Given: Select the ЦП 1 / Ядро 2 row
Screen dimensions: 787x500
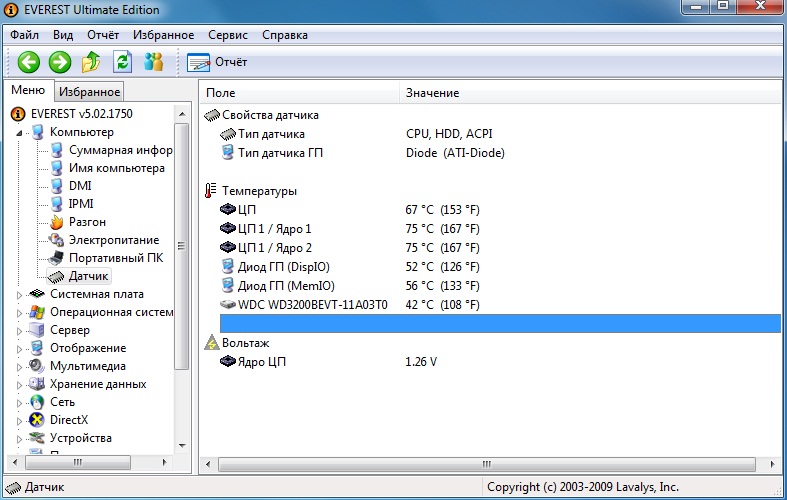Looking at the screenshot, I should tap(492, 248).
